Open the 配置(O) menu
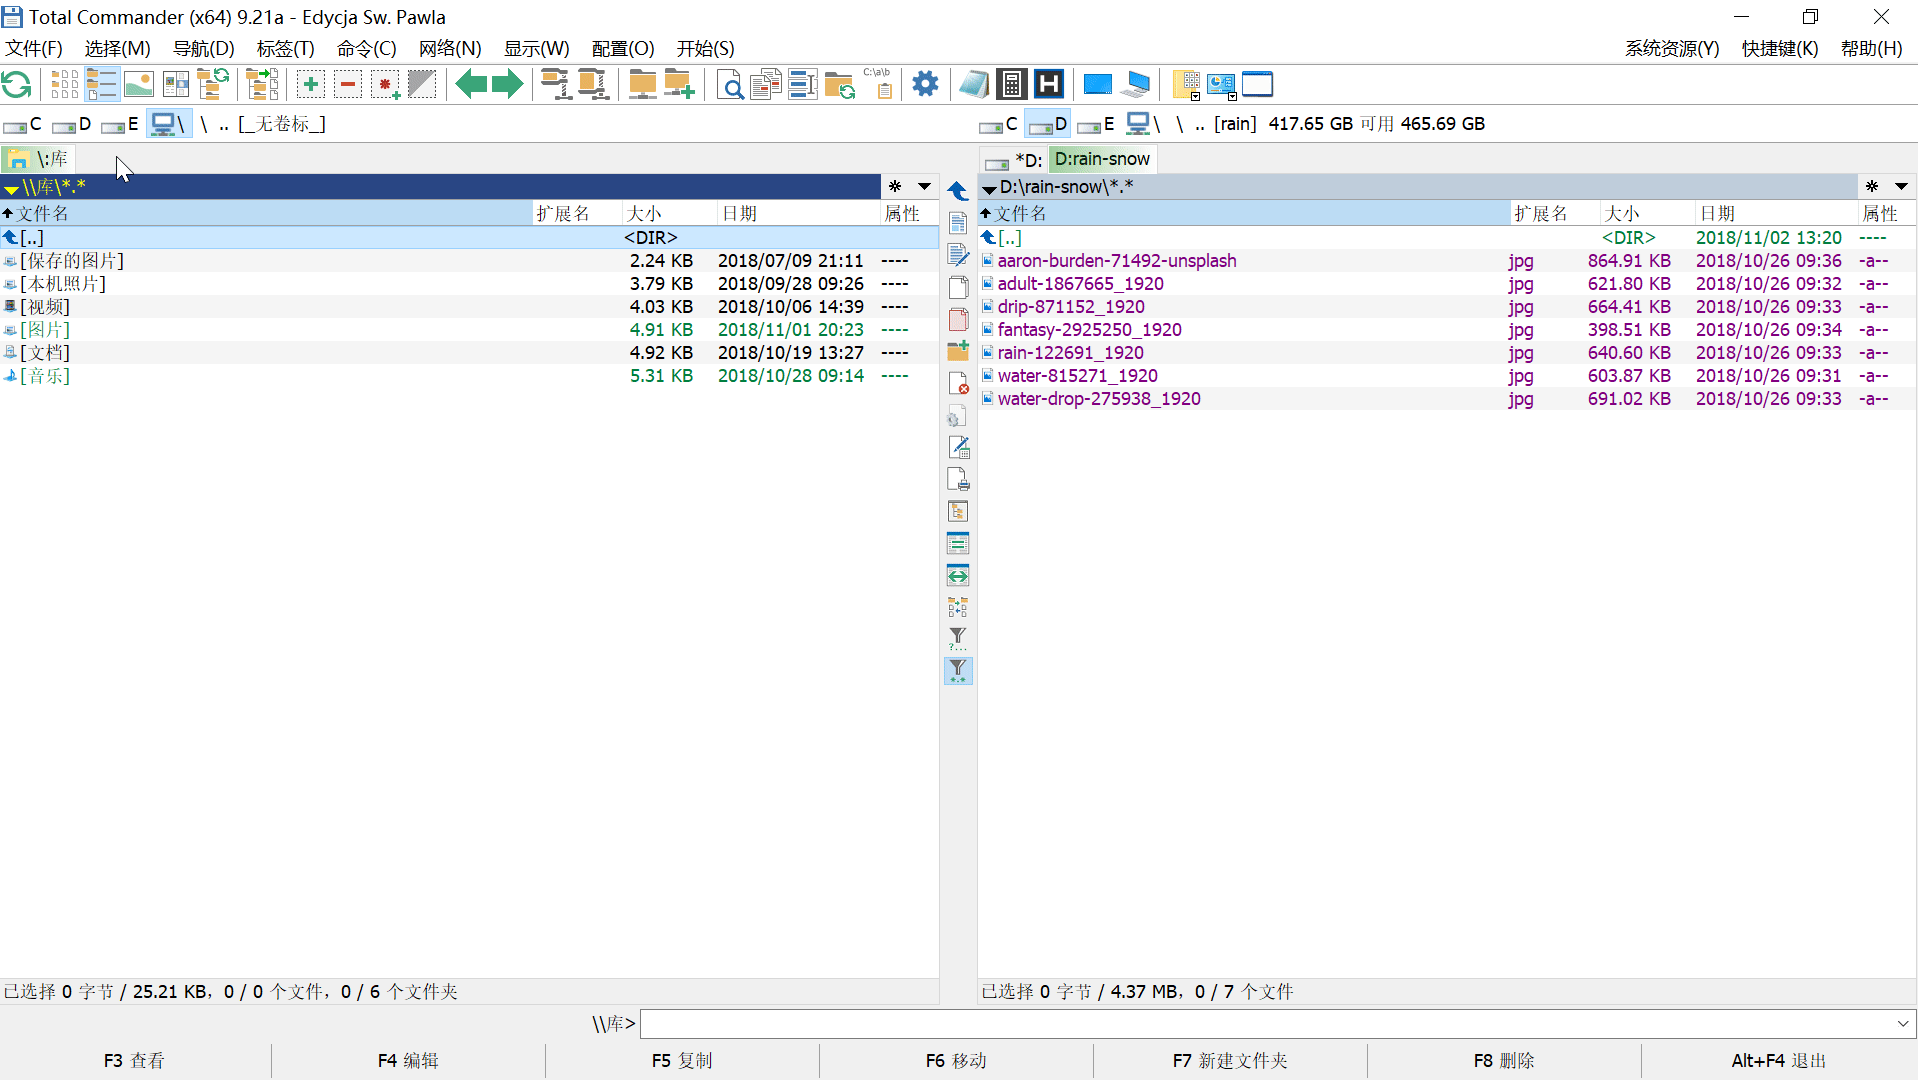This screenshot has height=1080, width=1918. click(x=623, y=49)
